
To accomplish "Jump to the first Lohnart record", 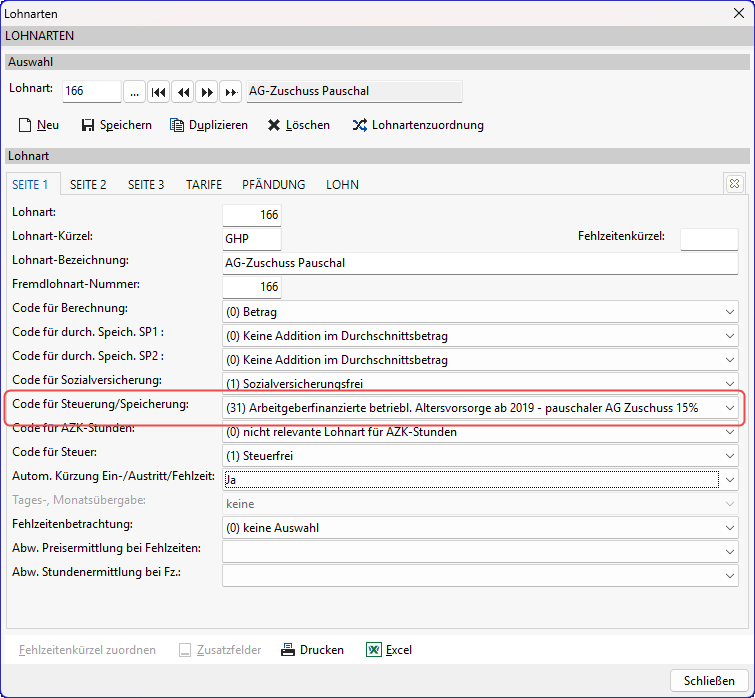I will pos(158,91).
